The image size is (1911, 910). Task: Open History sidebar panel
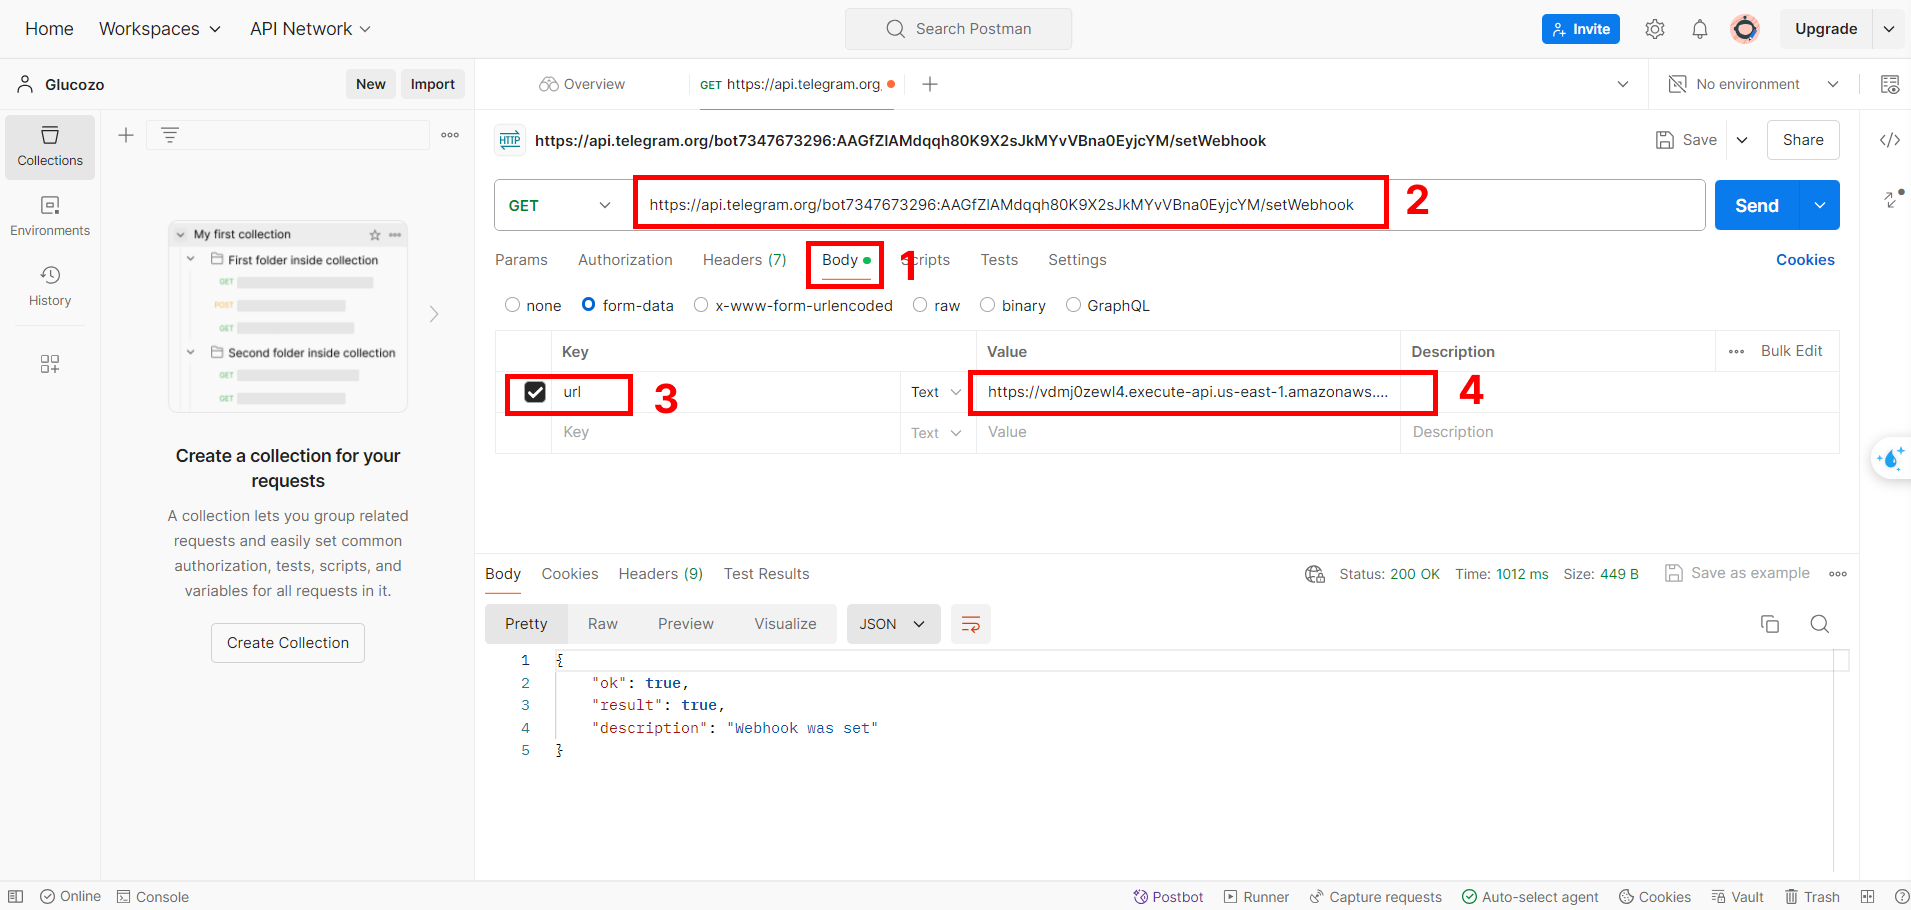point(50,286)
